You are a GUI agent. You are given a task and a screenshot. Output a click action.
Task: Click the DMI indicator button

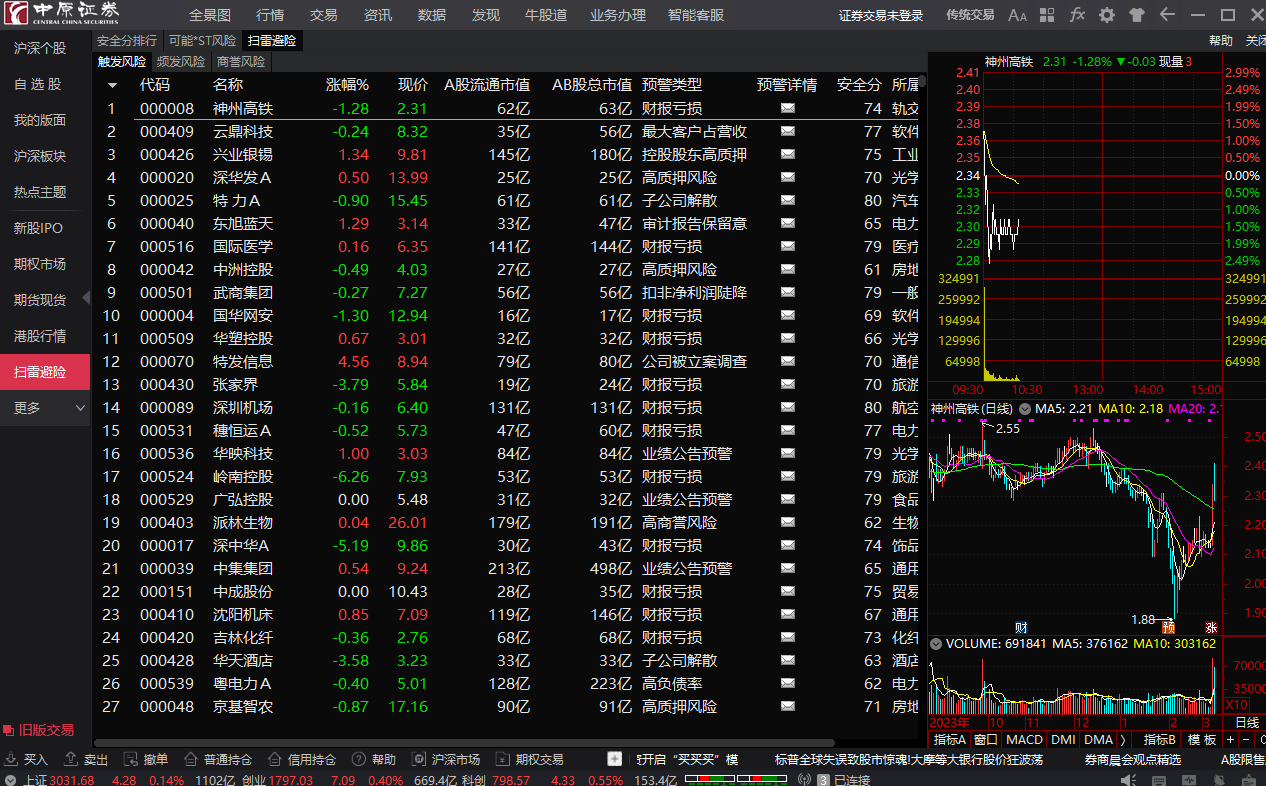point(1063,740)
